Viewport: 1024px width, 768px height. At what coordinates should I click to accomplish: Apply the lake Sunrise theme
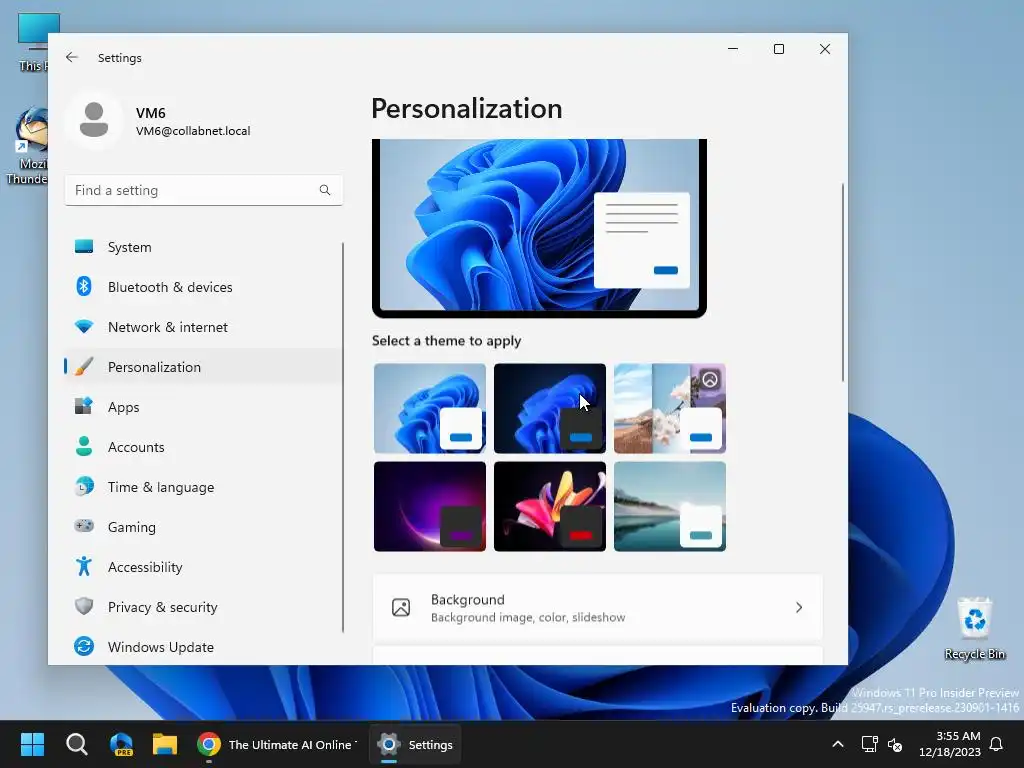click(669, 506)
